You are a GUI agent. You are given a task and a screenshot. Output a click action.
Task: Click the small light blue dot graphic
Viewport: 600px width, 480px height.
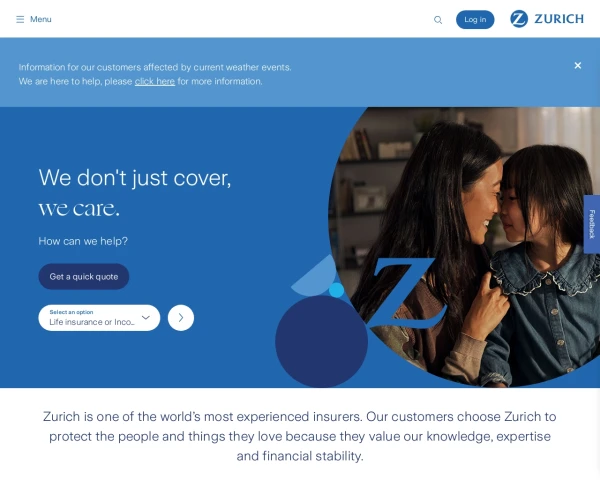tap(336, 290)
